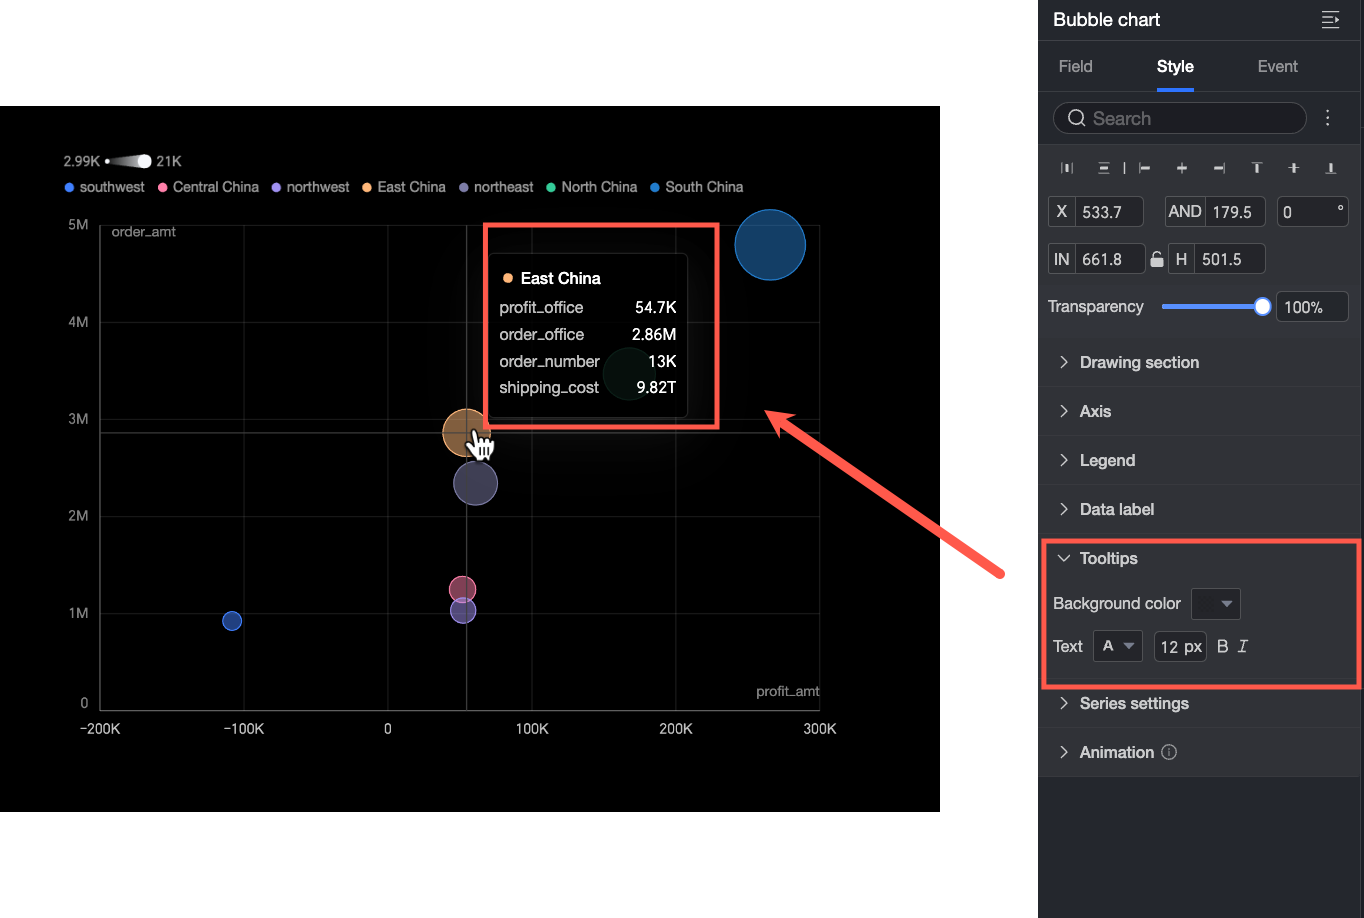Click the 'Bubble chart' panel title
The width and height of the screenshot is (1364, 918).
tap(1106, 20)
